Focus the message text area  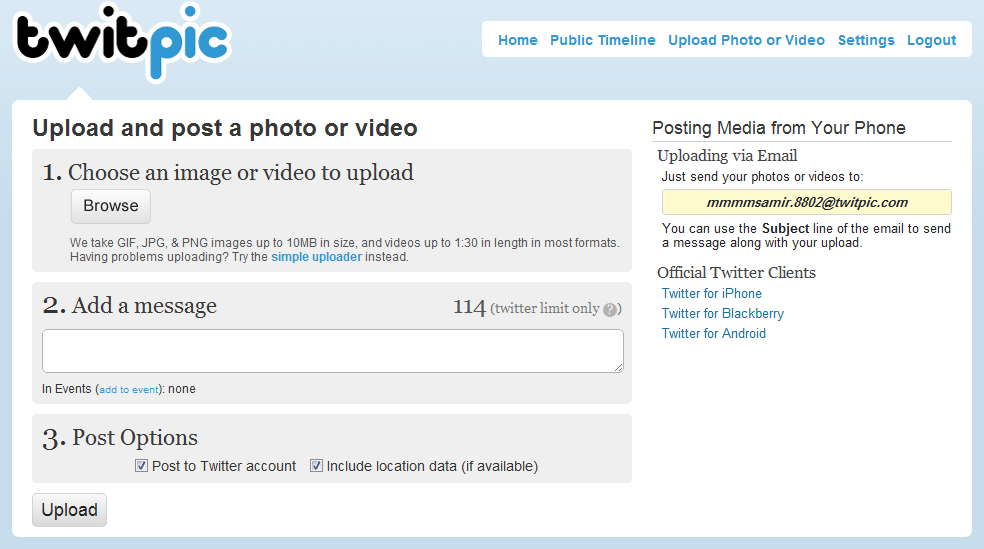333,351
